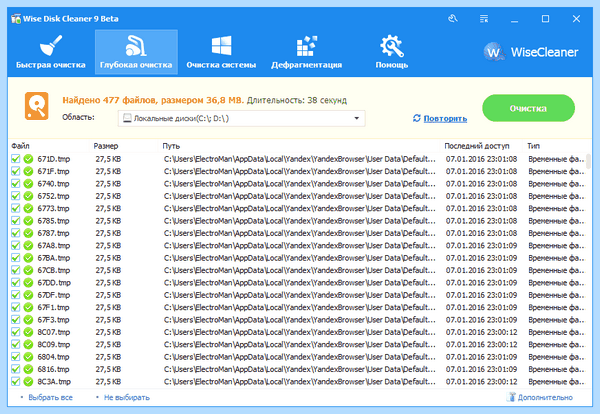Toggle the 67CB.tmp checkbox
Image resolution: width=600 pixels, height=414 pixels.
click(15, 270)
